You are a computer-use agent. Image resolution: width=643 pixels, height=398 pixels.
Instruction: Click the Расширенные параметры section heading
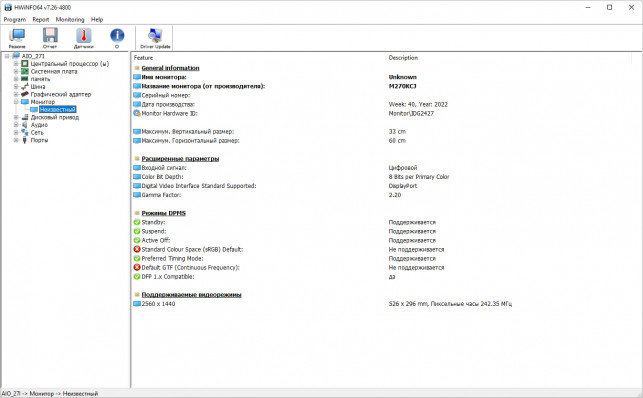point(180,159)
